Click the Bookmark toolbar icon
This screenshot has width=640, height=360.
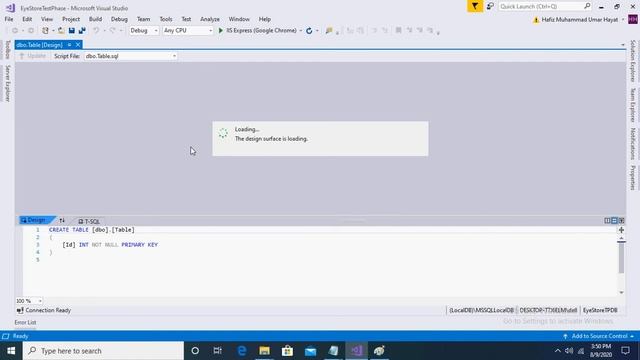click(x=398, y=30)
